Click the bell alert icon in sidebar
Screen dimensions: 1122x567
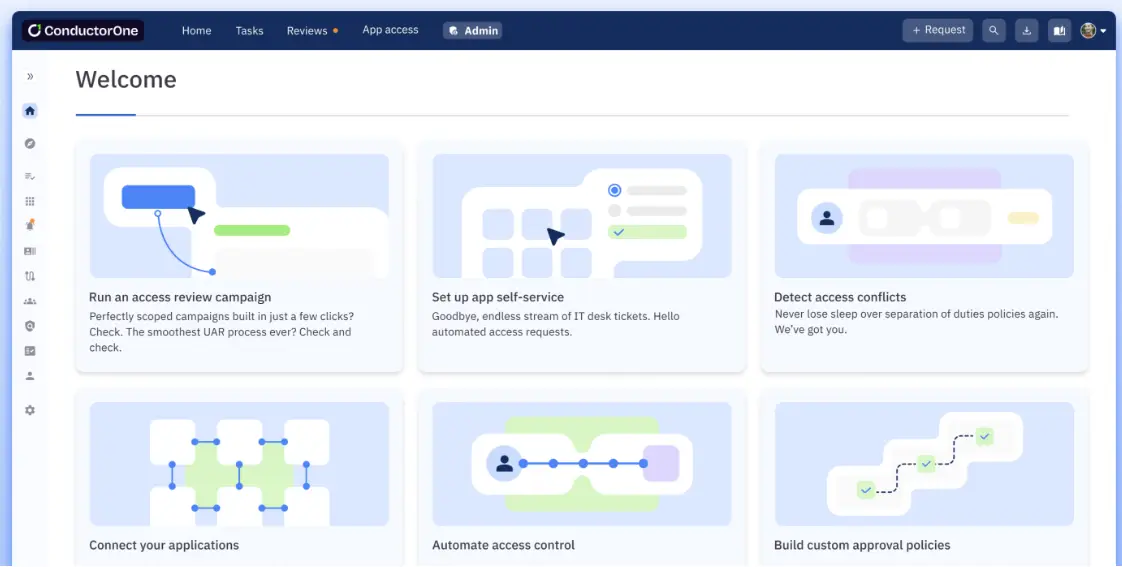(30, 225)
